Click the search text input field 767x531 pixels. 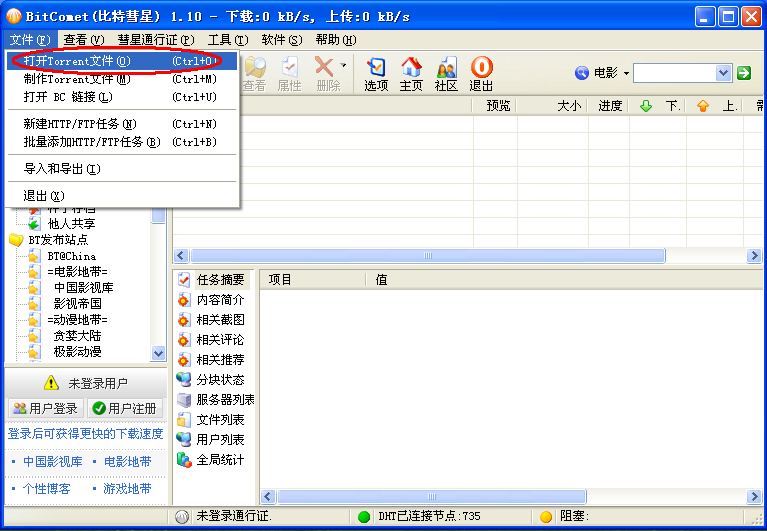point(675,73)
